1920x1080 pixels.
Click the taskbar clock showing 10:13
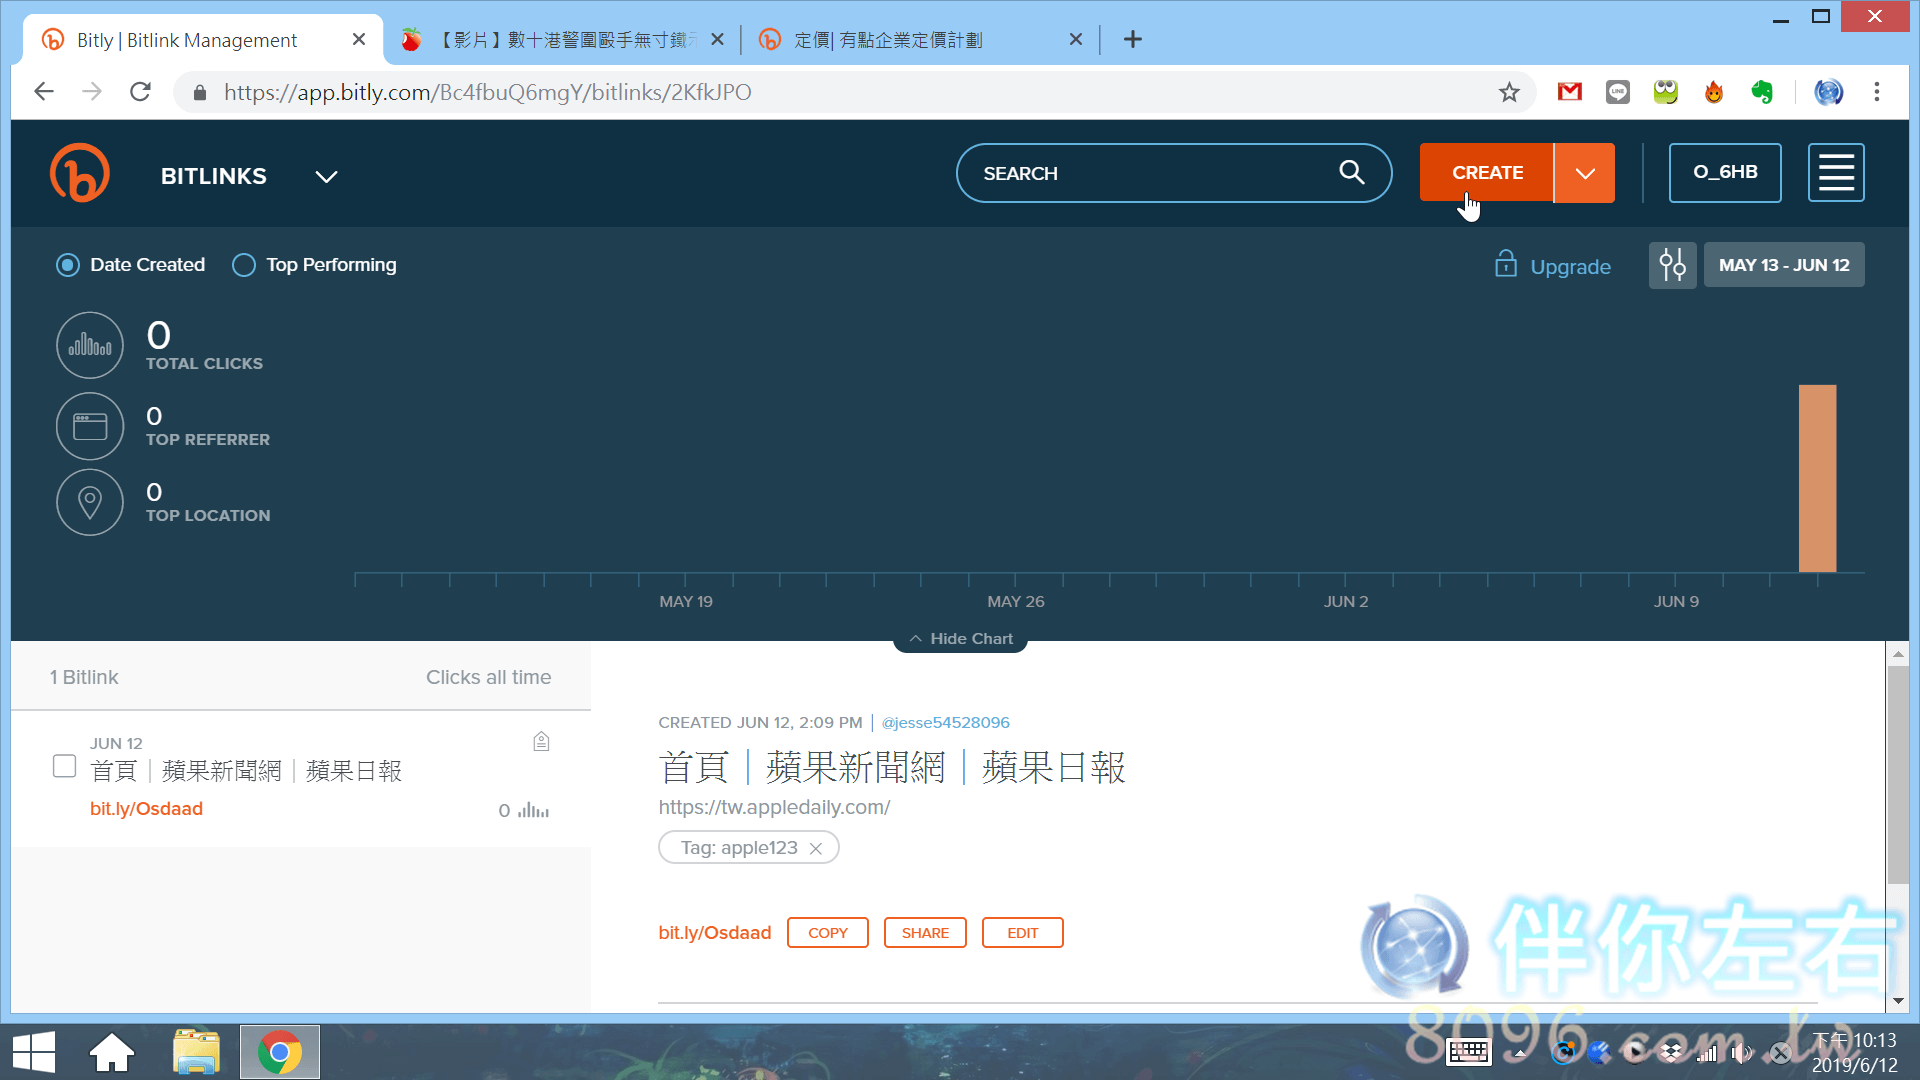pyautogui.click(x=1855, y=1052)
